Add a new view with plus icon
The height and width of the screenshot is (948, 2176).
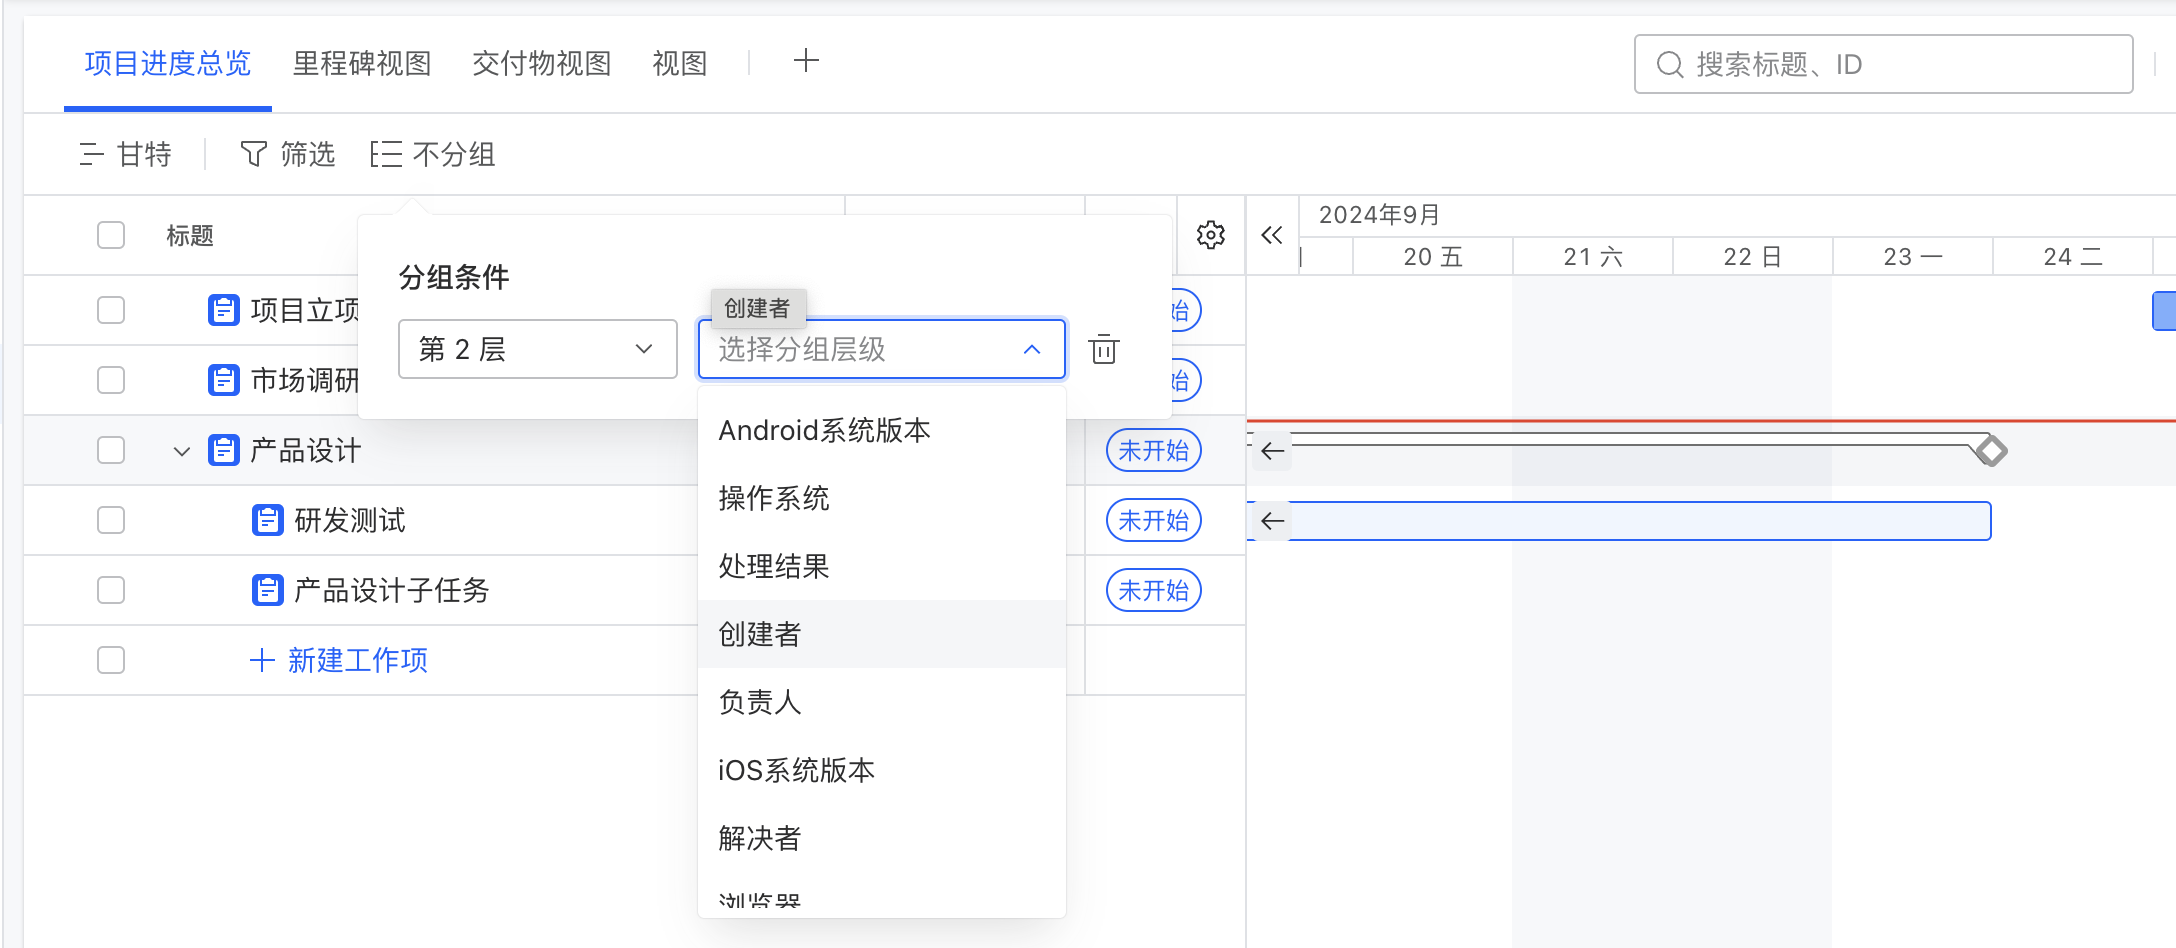(806, 61)
